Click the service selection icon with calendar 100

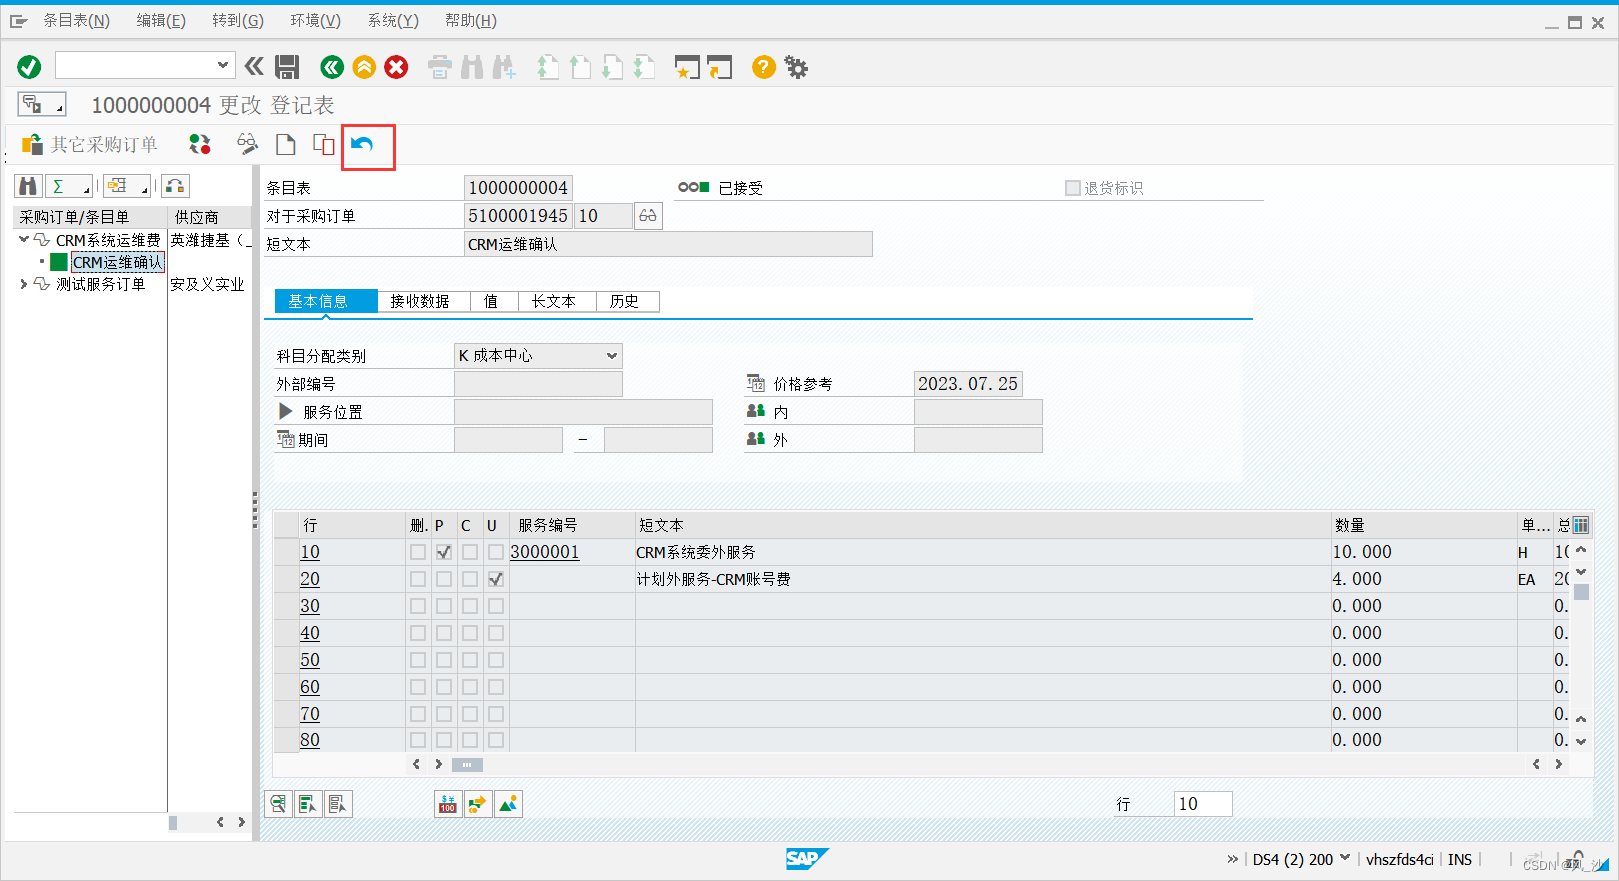[x=448, y=804]
